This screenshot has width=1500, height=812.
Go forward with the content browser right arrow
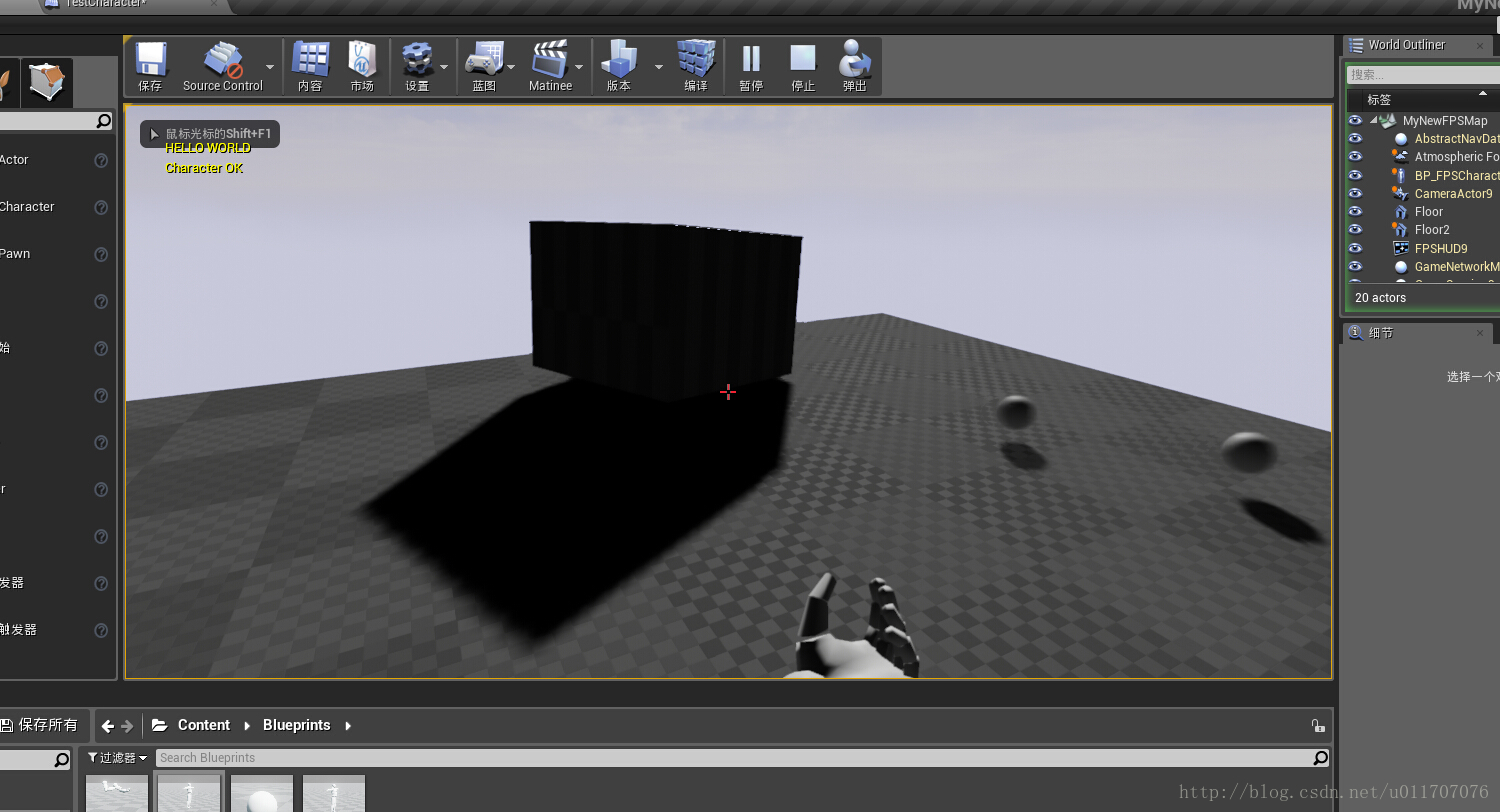127,726
